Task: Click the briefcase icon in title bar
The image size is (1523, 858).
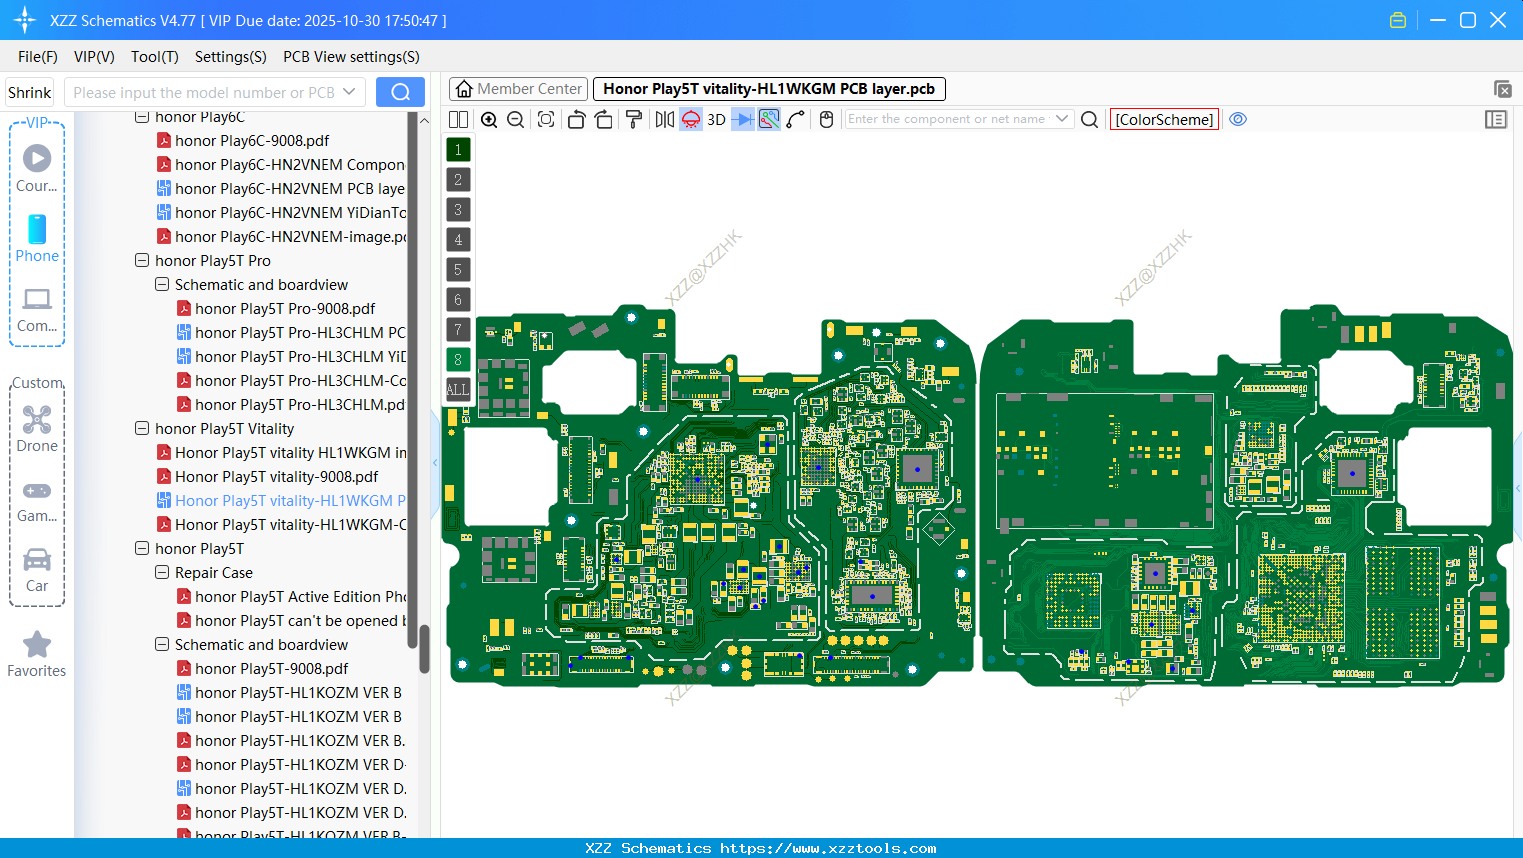Action: click(1398, 20)
